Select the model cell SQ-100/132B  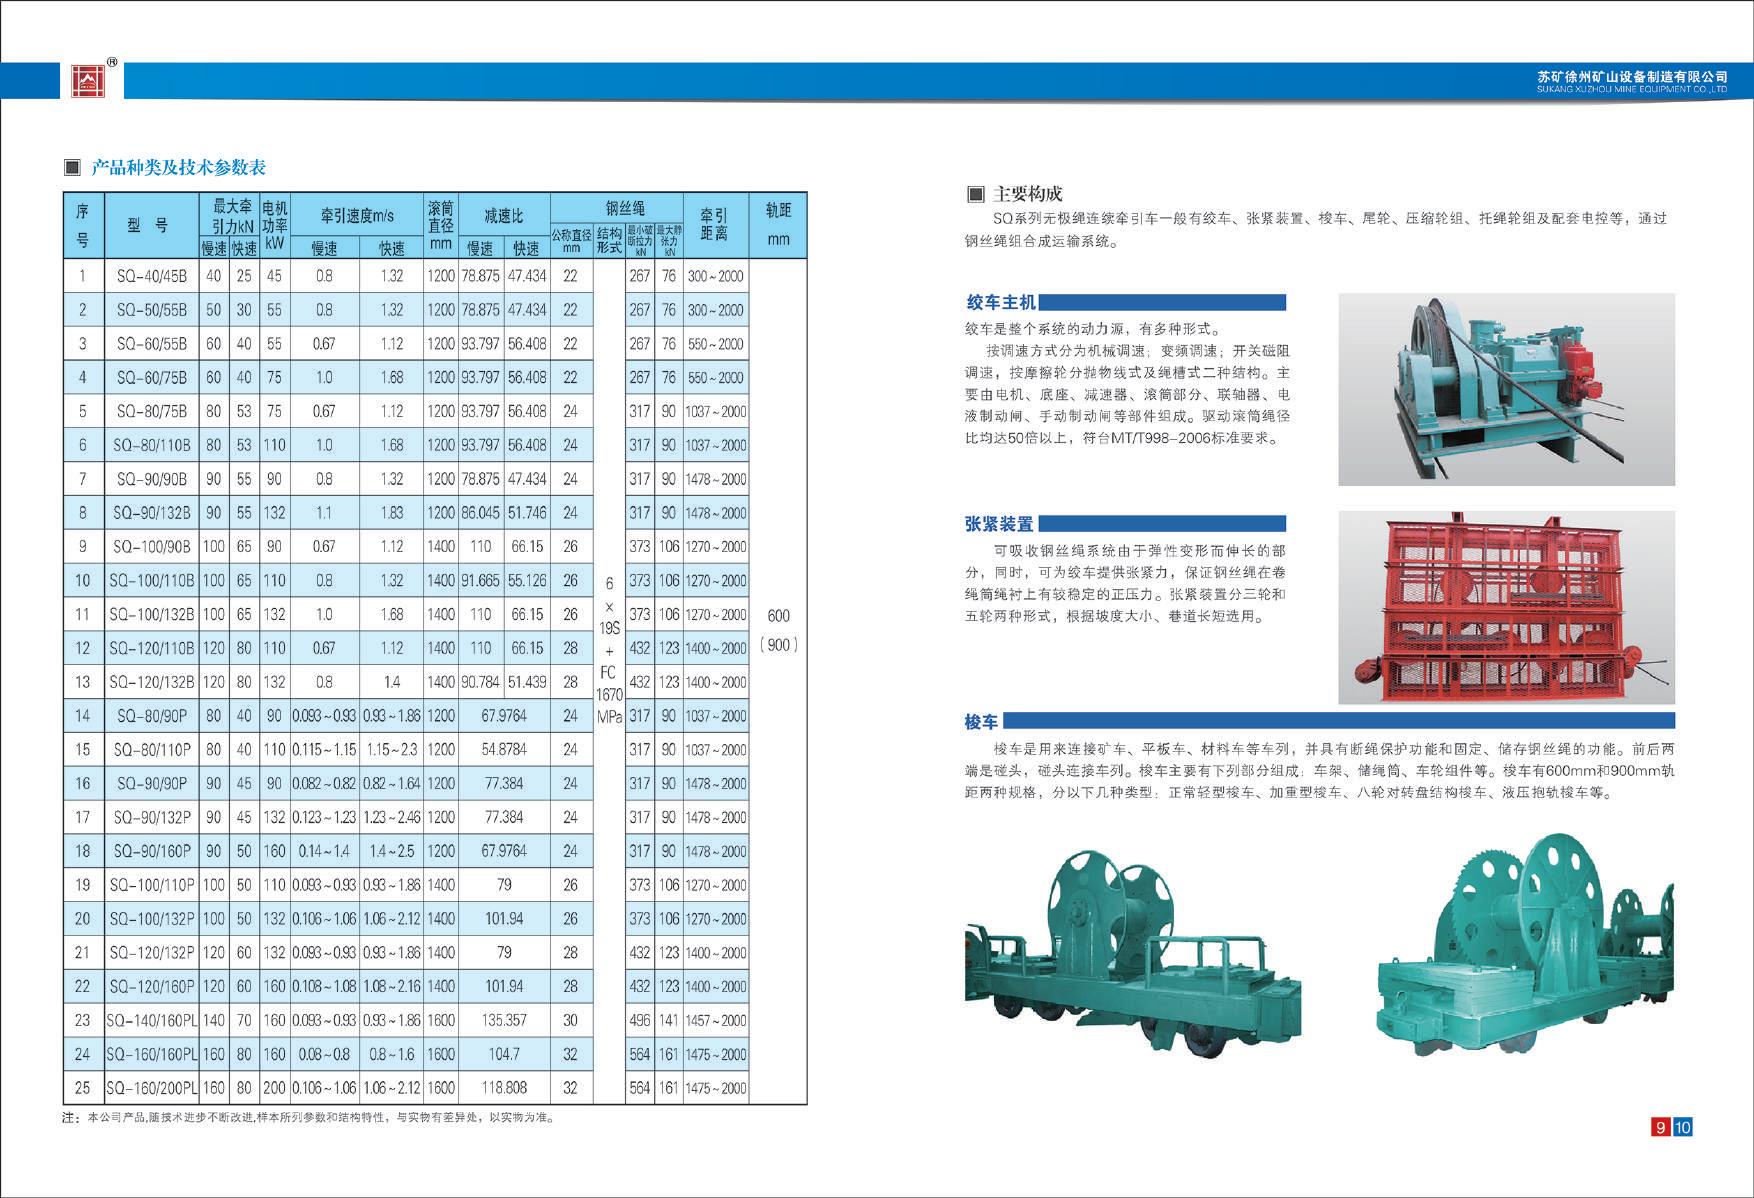point(151,614)
